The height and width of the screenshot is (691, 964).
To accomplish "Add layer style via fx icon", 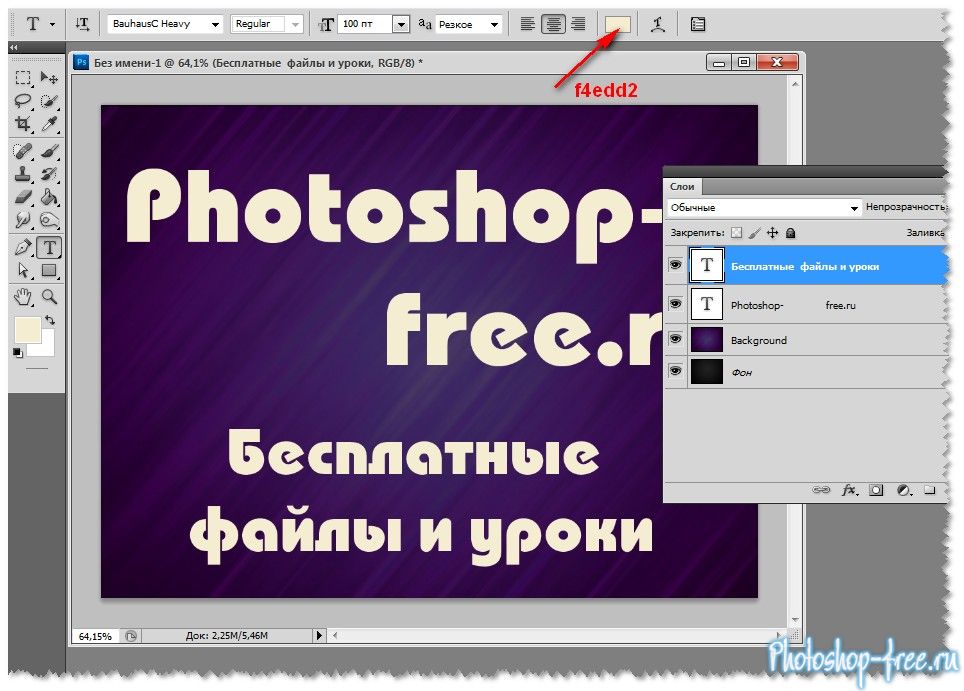I will pyautogui.click(x=850, y=490).
